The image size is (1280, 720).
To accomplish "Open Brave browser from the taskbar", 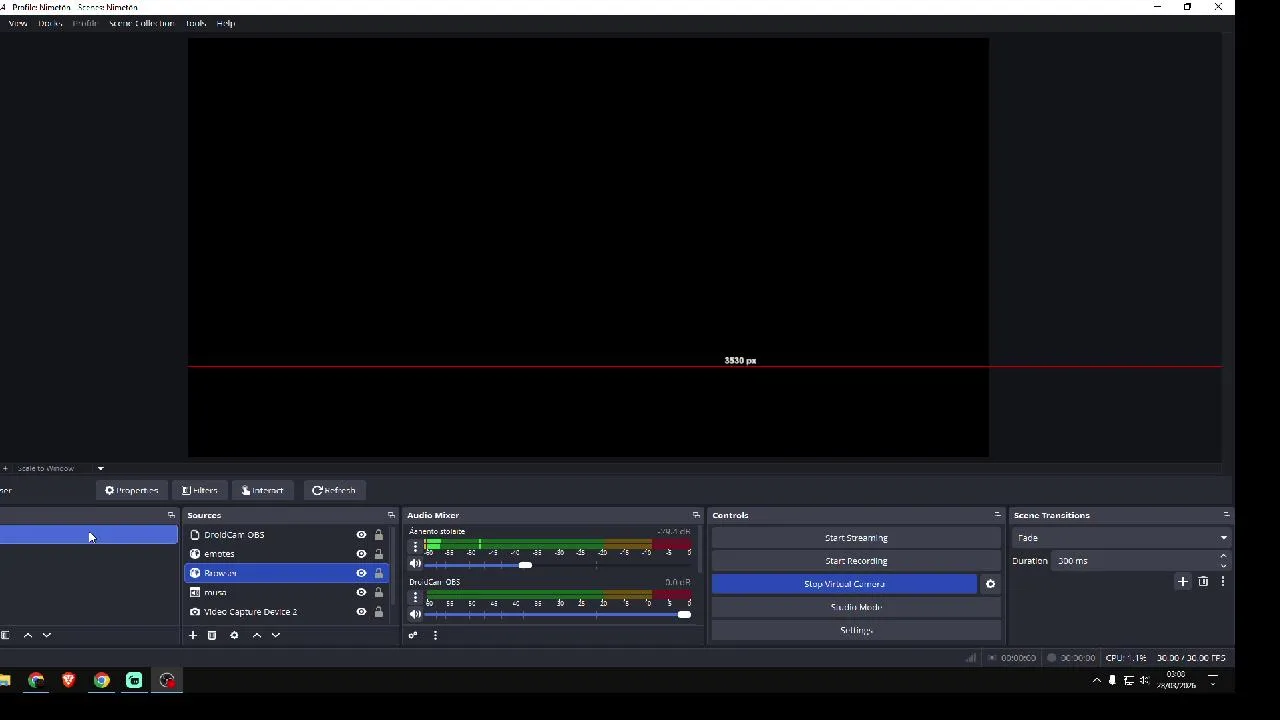I will tap(69, 681).
